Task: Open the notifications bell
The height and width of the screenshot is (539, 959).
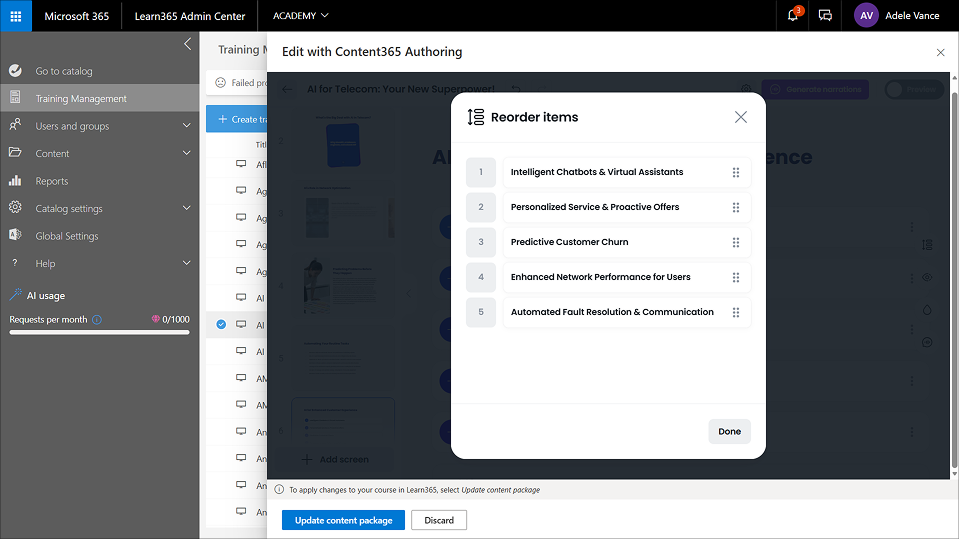Action: (x=793, y=16)
